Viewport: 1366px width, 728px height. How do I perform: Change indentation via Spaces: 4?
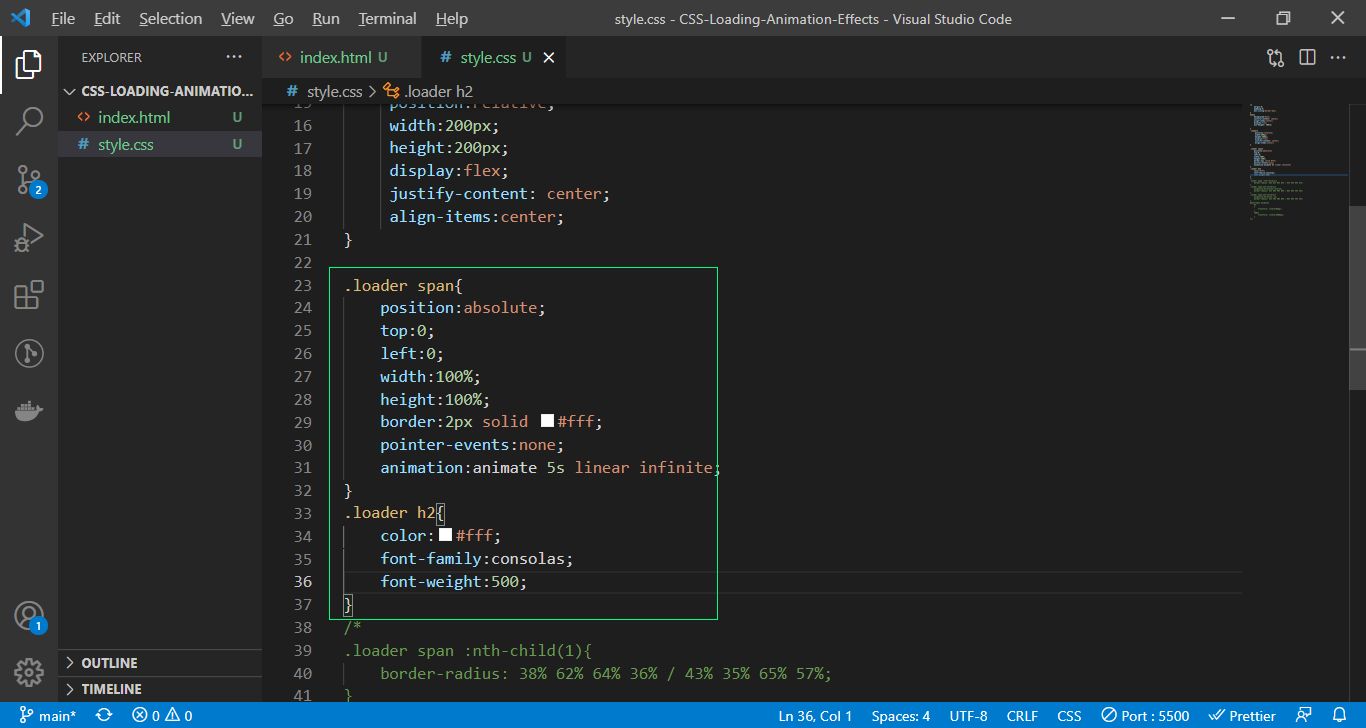(x=900, y=716)
